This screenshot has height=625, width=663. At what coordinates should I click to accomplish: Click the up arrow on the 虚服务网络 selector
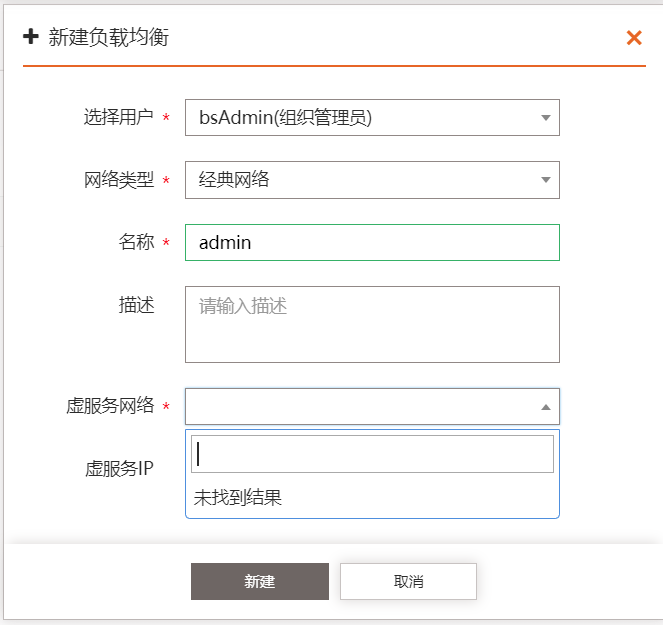546,407
